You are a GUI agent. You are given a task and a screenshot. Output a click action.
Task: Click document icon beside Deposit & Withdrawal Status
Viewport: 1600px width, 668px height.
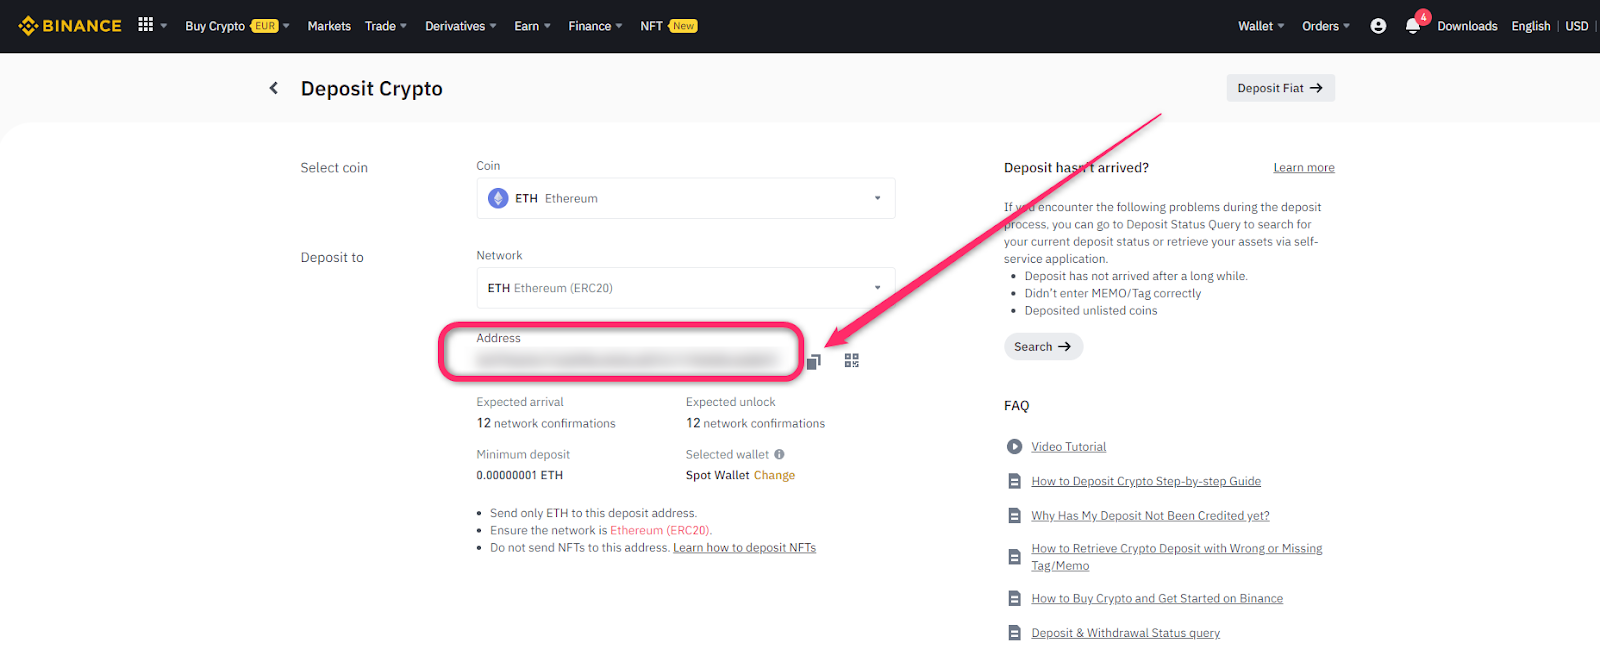pos(1014,633)
